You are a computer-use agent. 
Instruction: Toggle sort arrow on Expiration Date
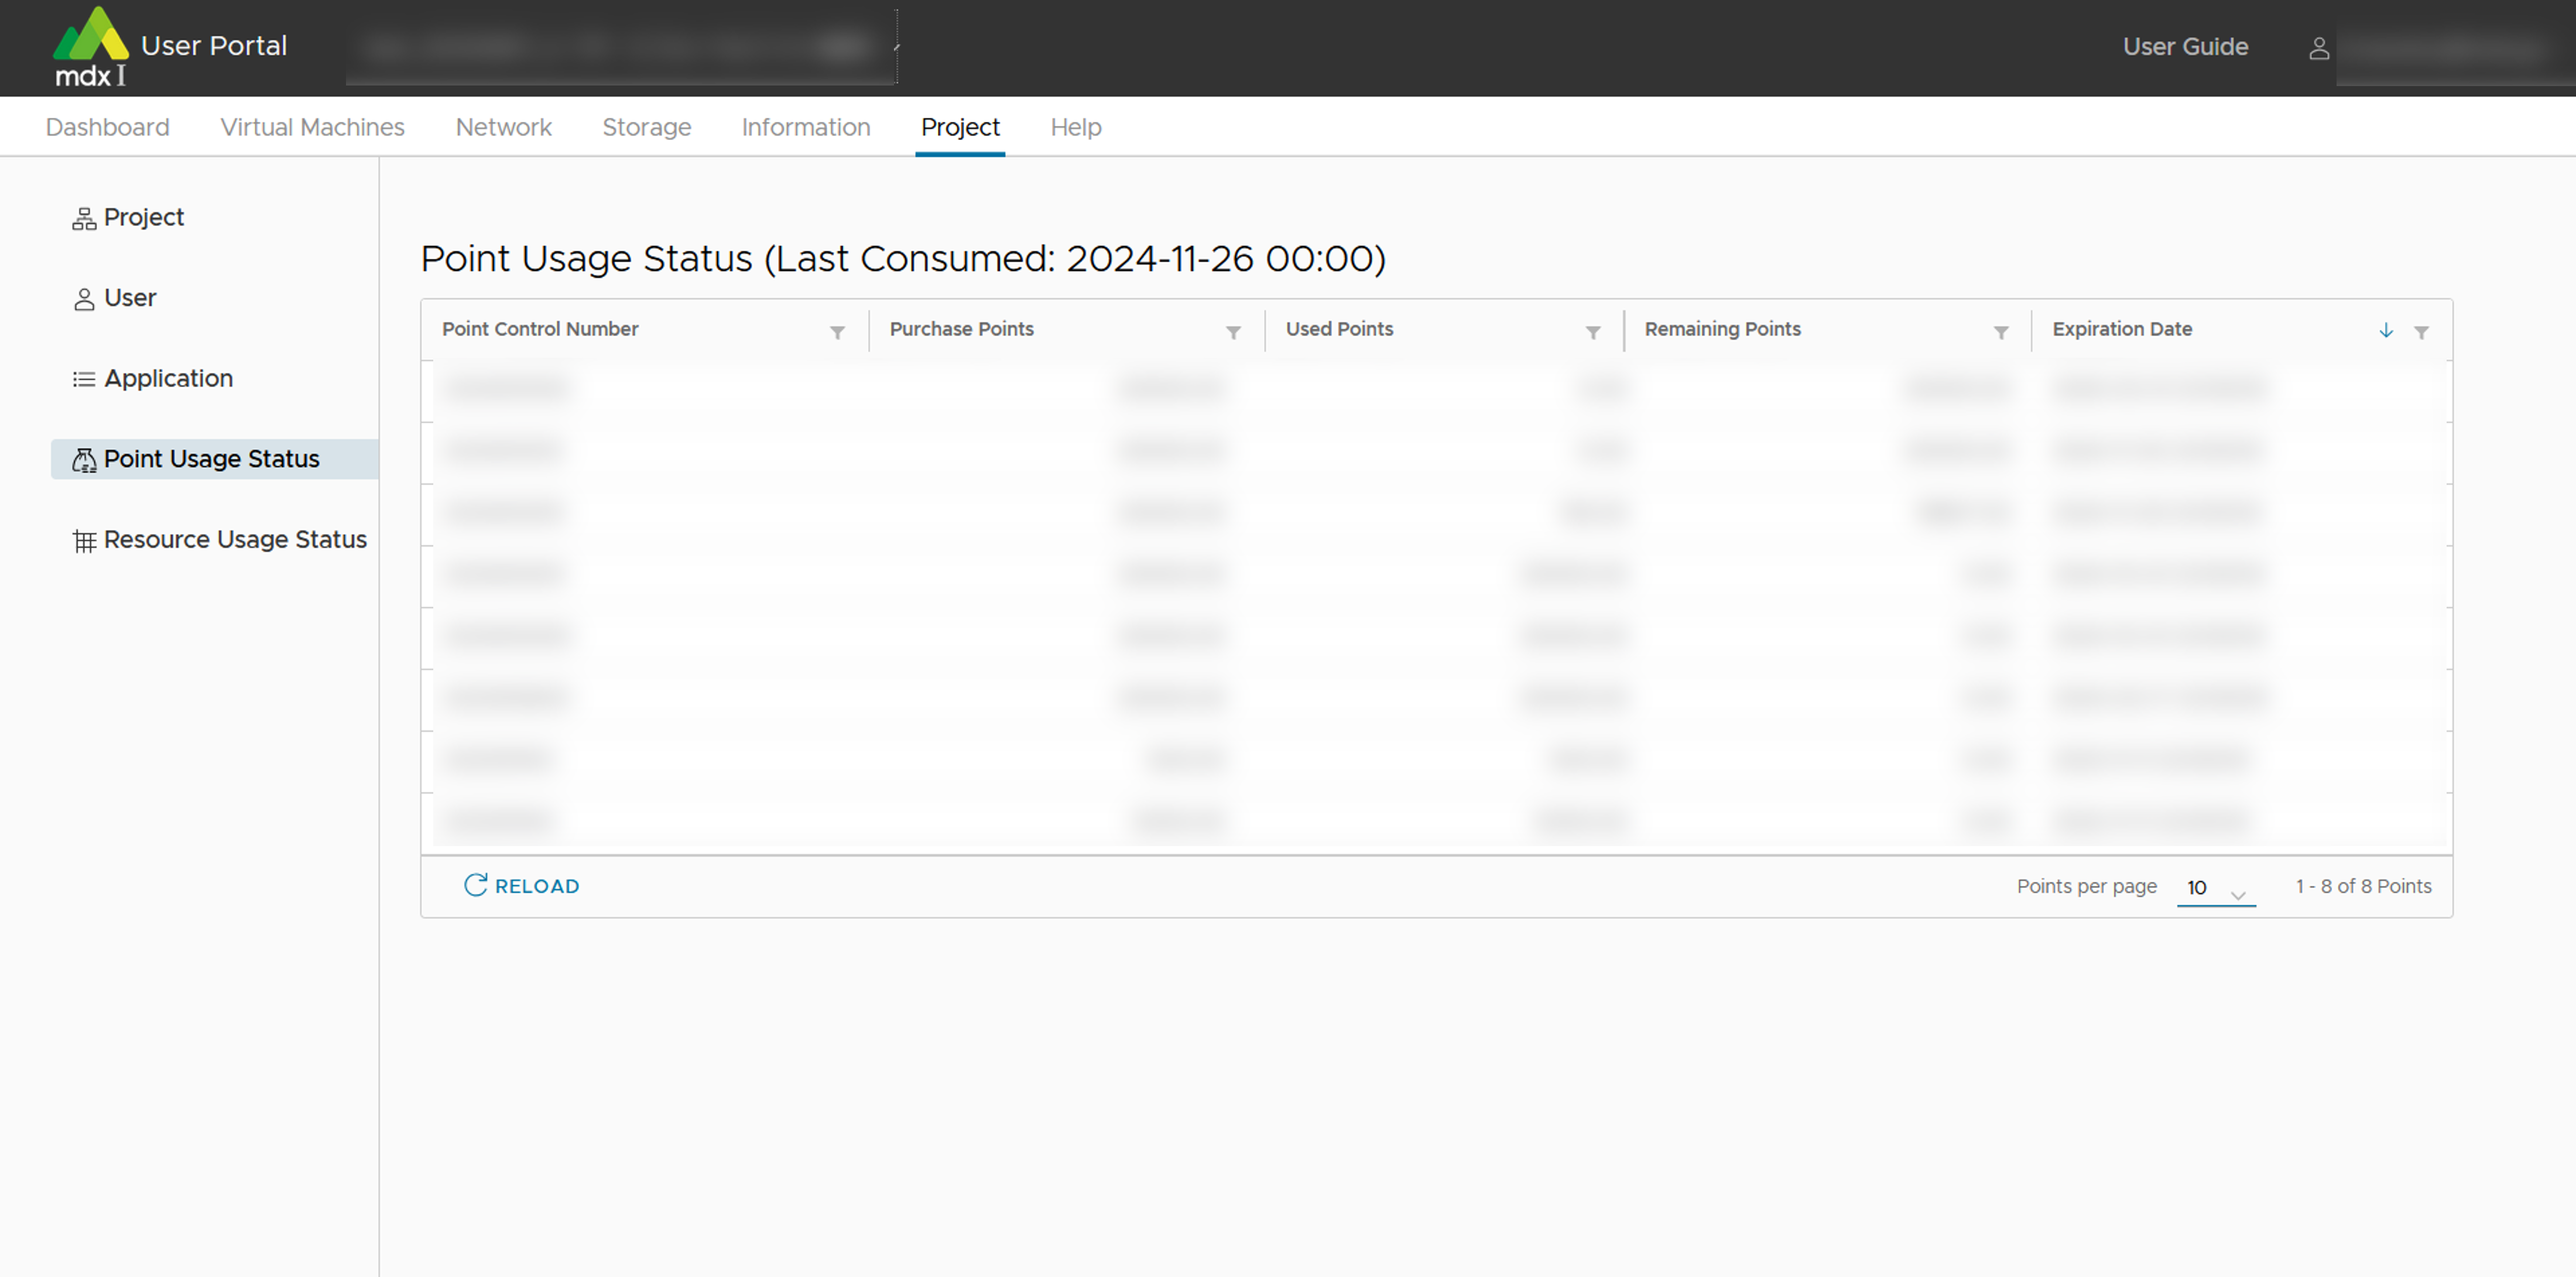pyautogui.click(x=2386, y=330)
